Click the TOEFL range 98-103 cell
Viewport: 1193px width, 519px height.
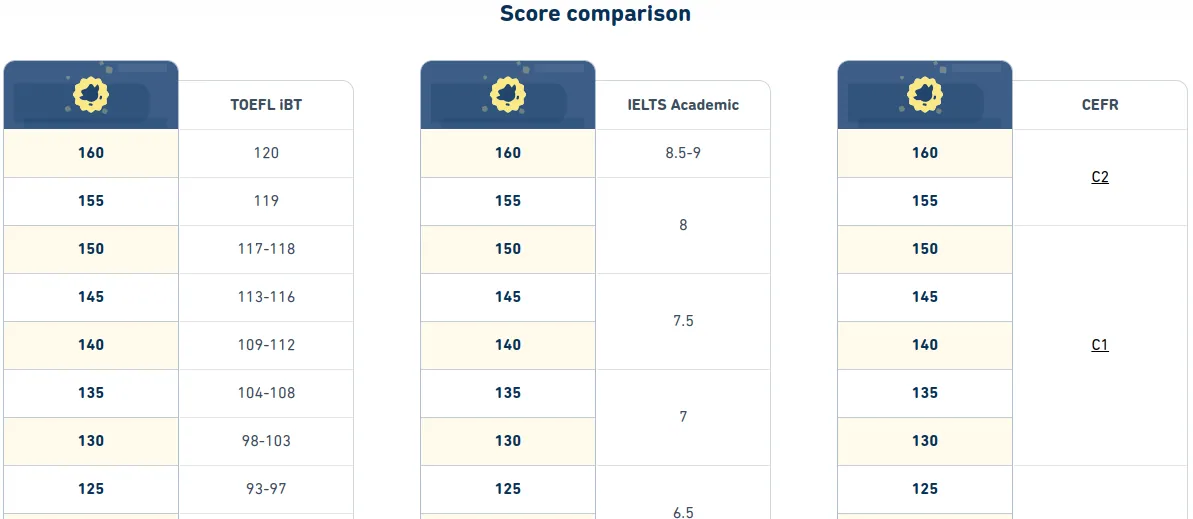(266, 441)
